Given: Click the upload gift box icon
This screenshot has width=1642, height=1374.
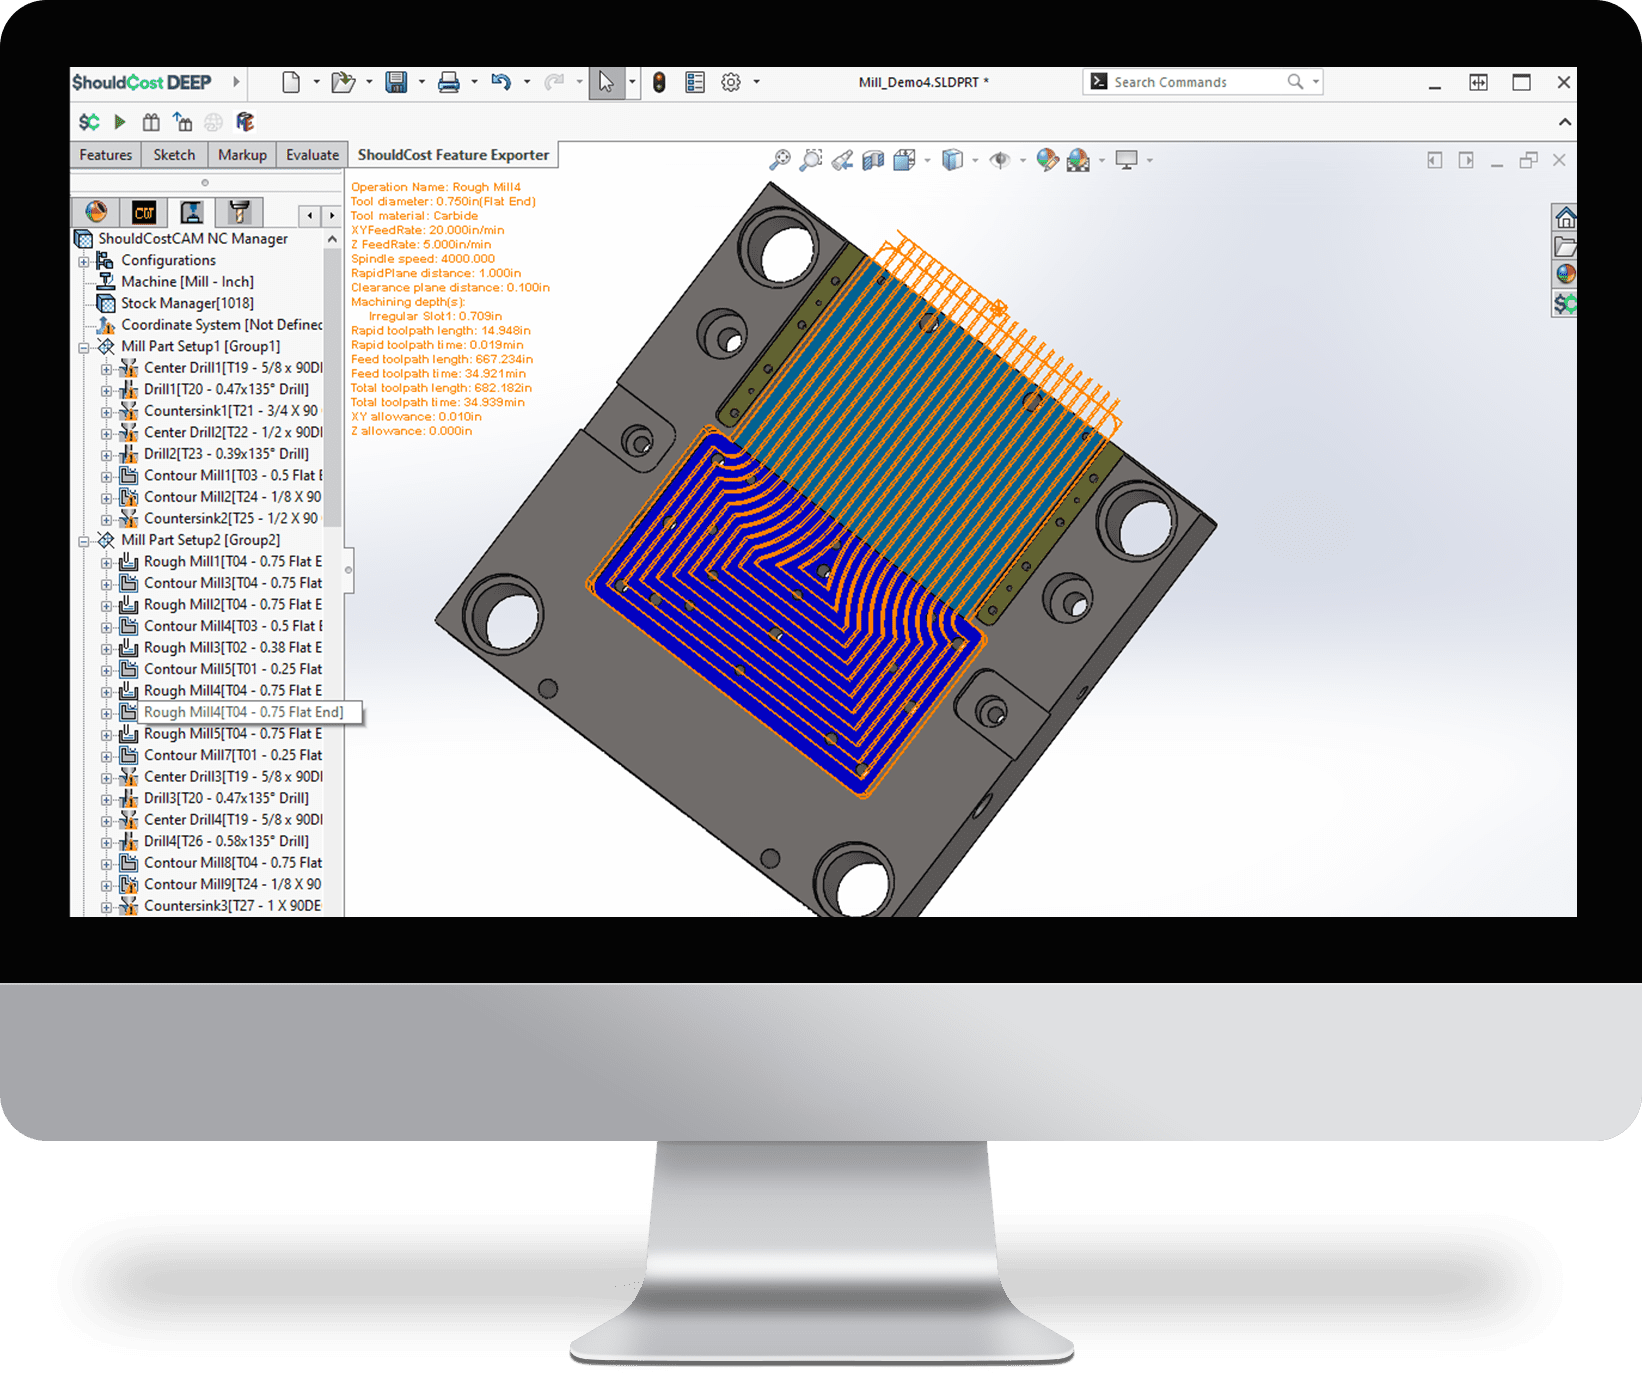Looking at the screenshot, I should (x=182, y=122).
